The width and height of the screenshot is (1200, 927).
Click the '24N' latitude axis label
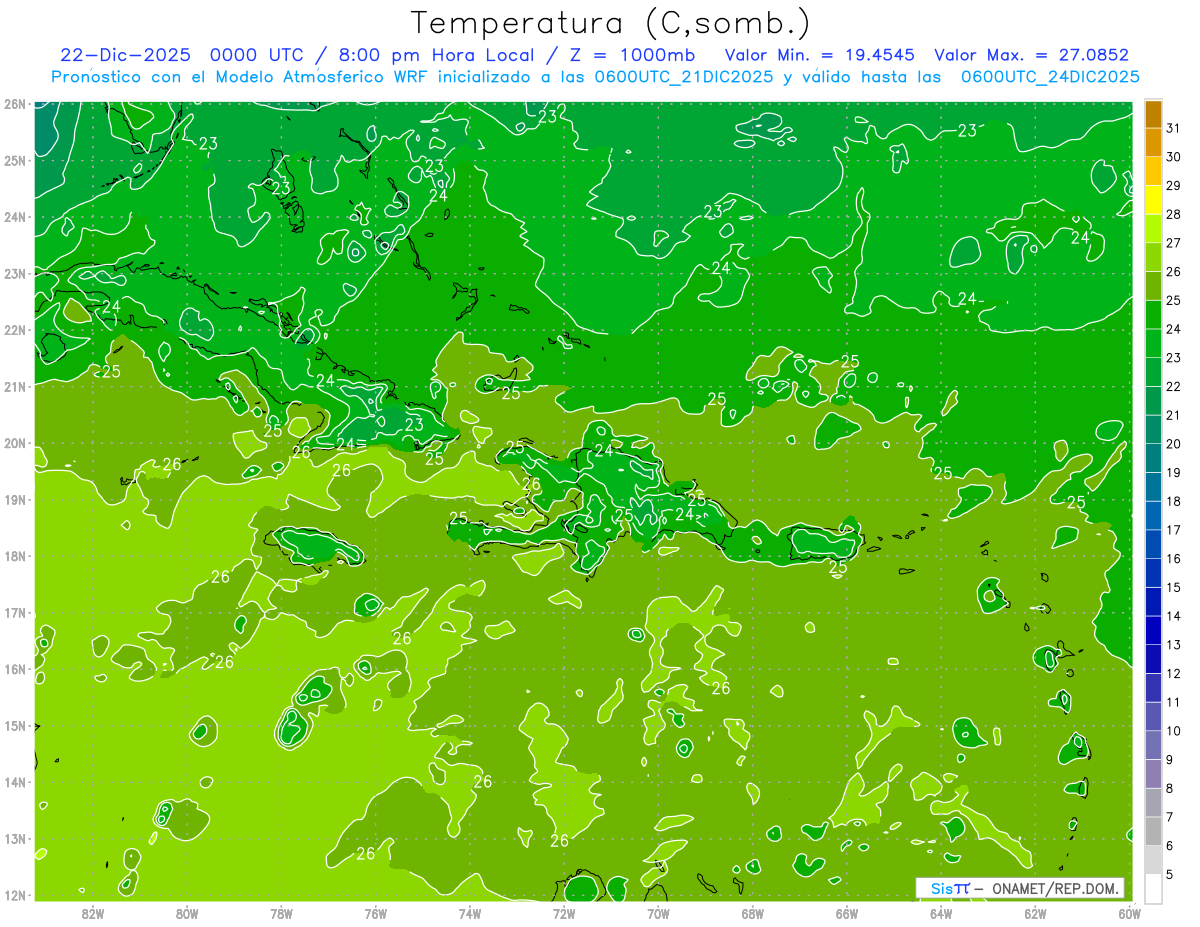[x=15, y=217]
